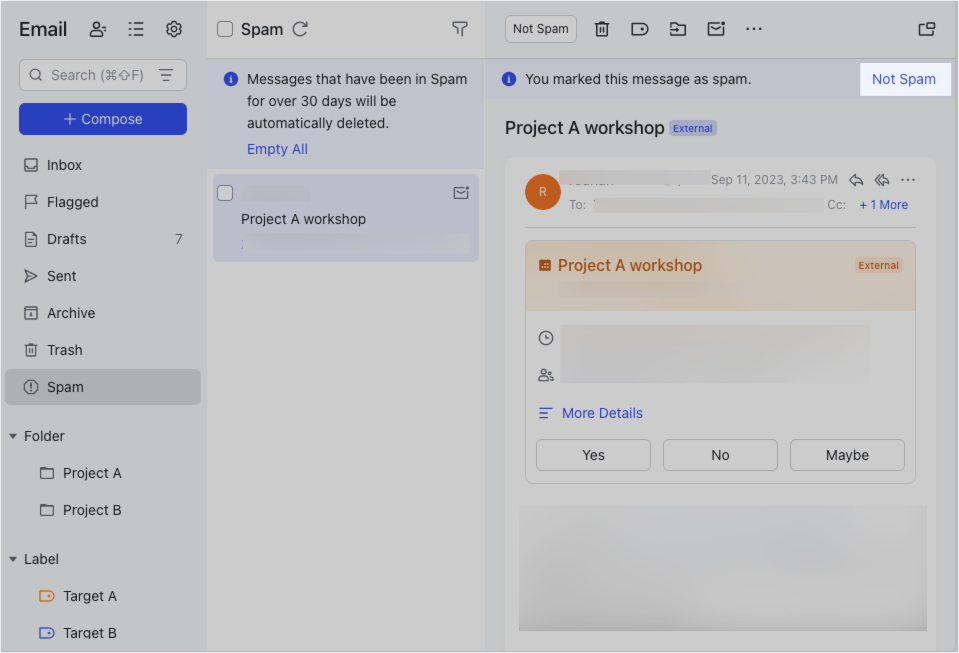Collapse the Label section in the sidebar
This screenshot has width=959, height=653.
tap(12, 558)
